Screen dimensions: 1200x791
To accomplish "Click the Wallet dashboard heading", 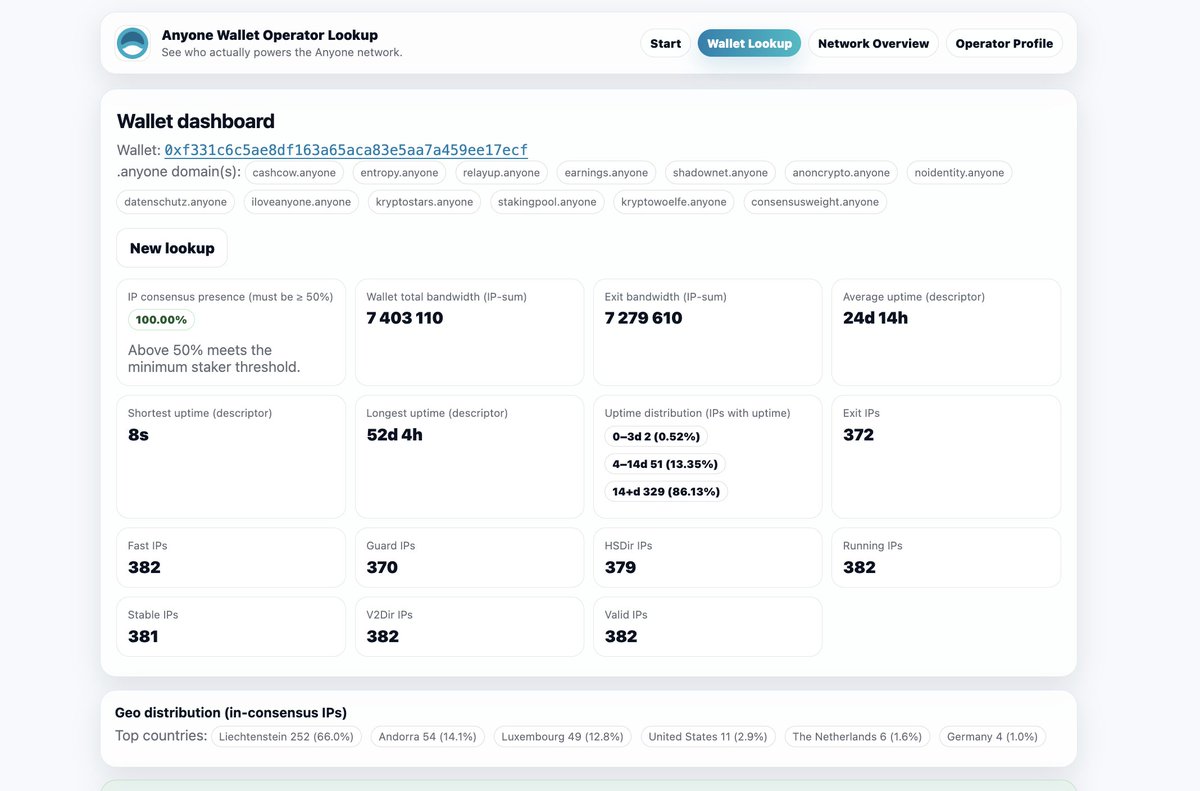I will 196,121.
